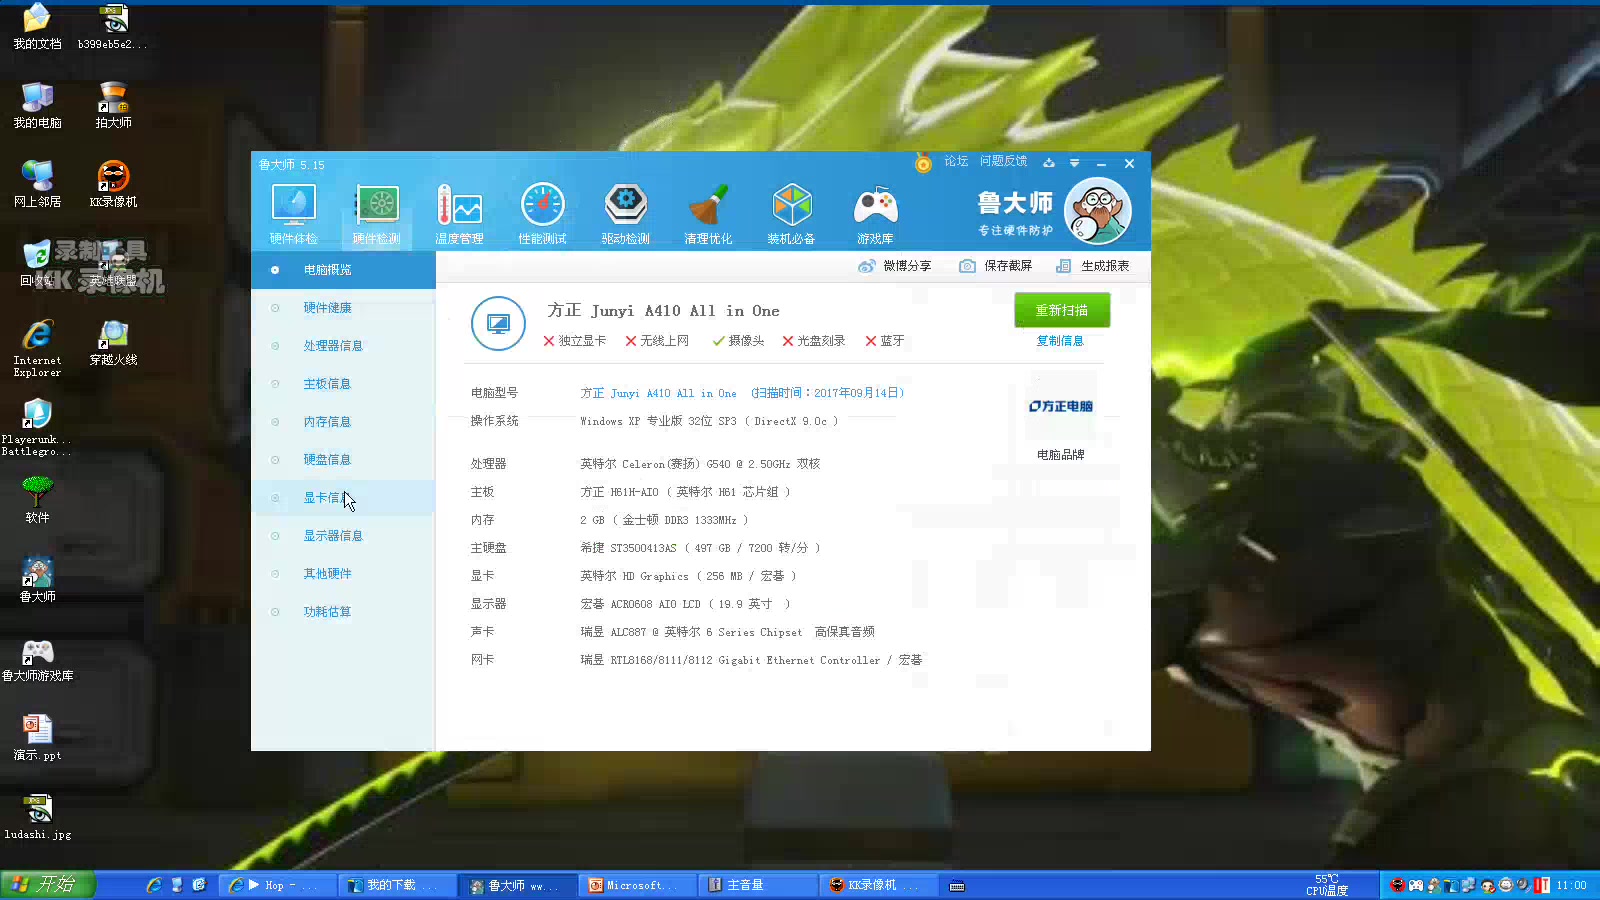1600x900 pixels.
Task: Click the 英特尔 Celeron G540 processor text
Action: coord(700,464)
